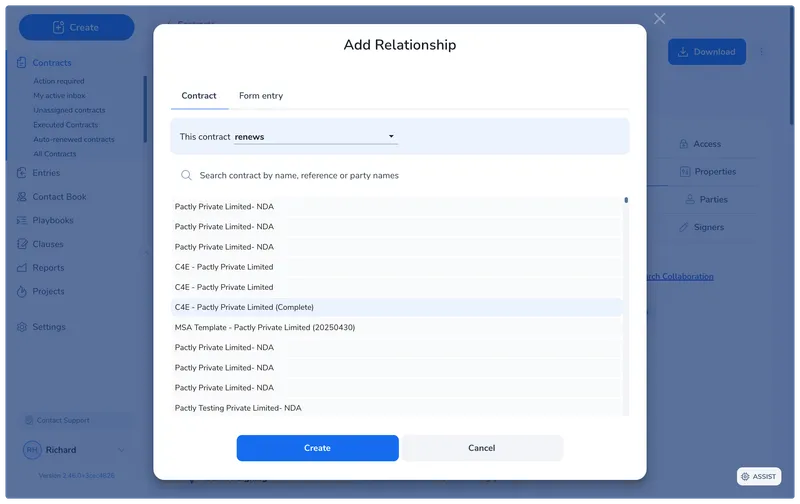This screenshot has width=800, height=504.
Task: Open Action required in sidebar
Action: click(x=59, y=81)
